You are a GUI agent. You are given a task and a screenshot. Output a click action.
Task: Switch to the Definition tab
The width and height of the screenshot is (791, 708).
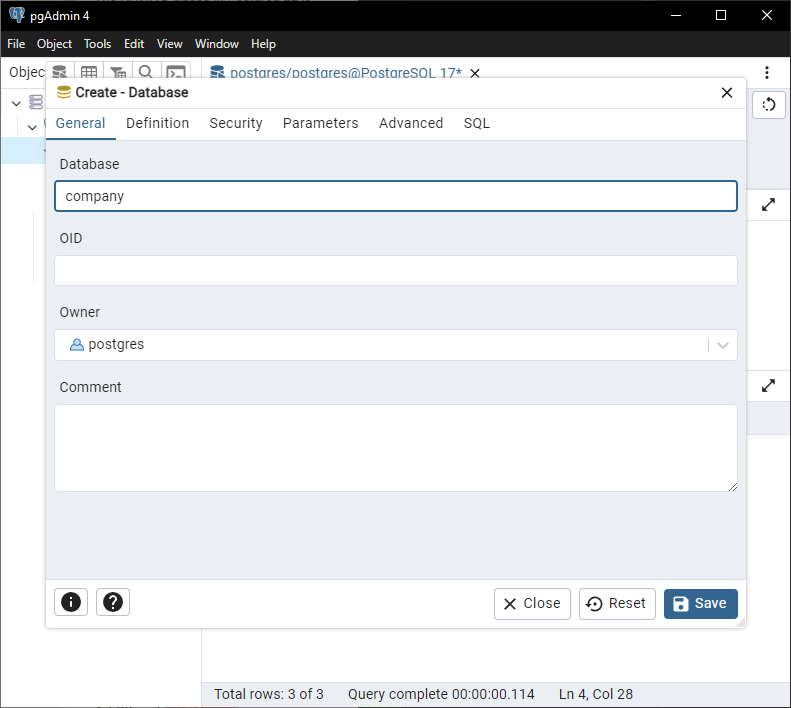[157, 123]
